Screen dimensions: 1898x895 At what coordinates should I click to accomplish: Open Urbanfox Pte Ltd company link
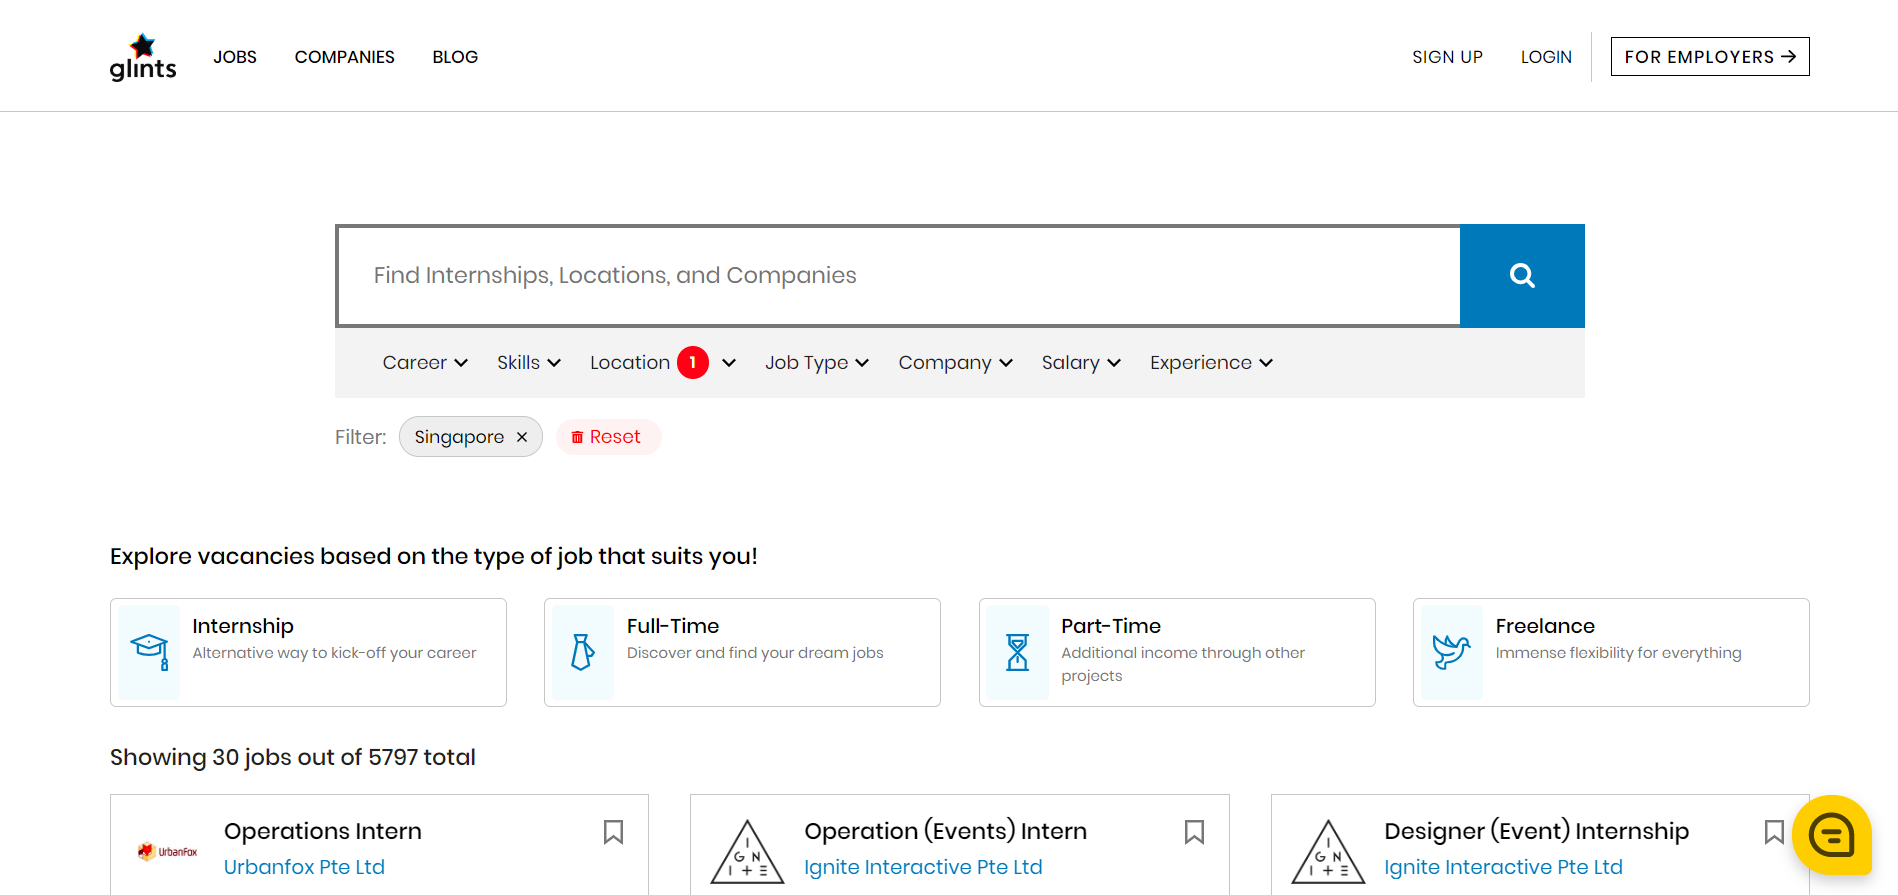click(304, 867)
